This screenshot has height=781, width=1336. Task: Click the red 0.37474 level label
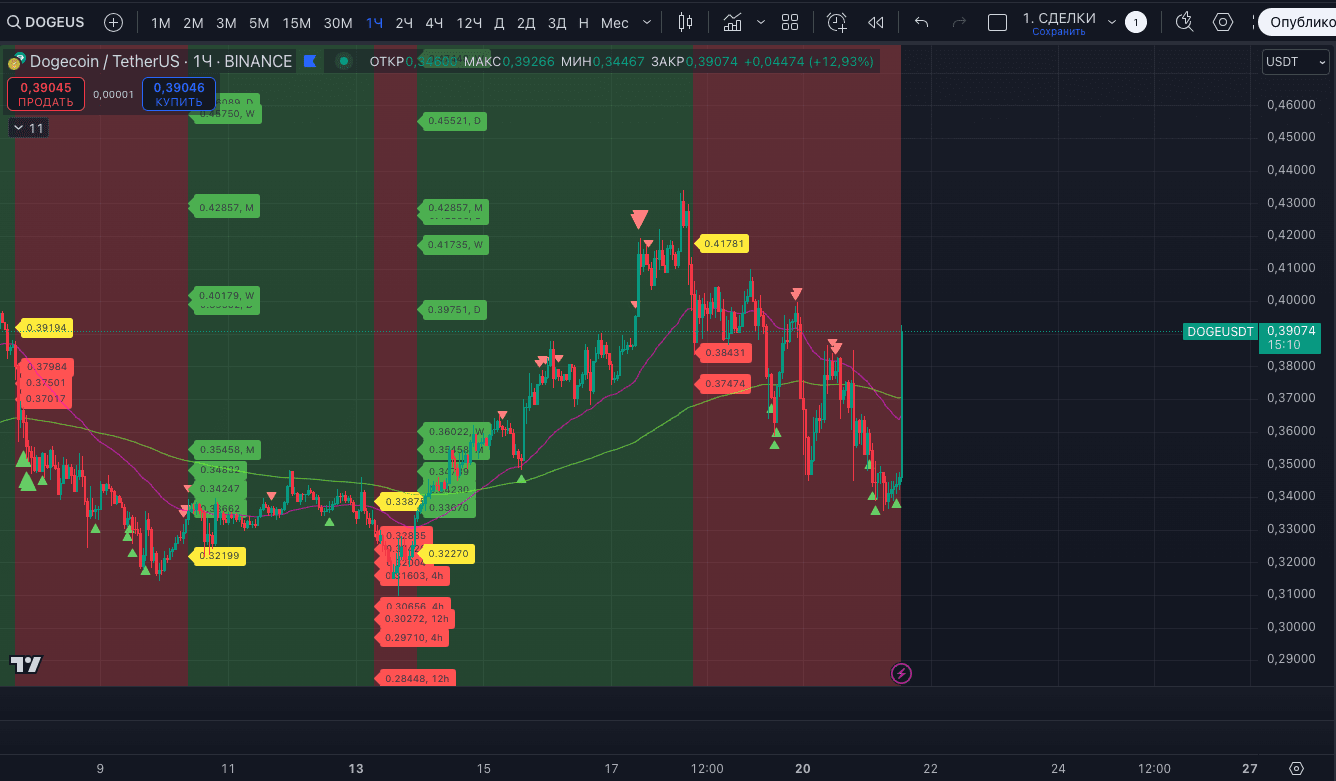(723, 384)
